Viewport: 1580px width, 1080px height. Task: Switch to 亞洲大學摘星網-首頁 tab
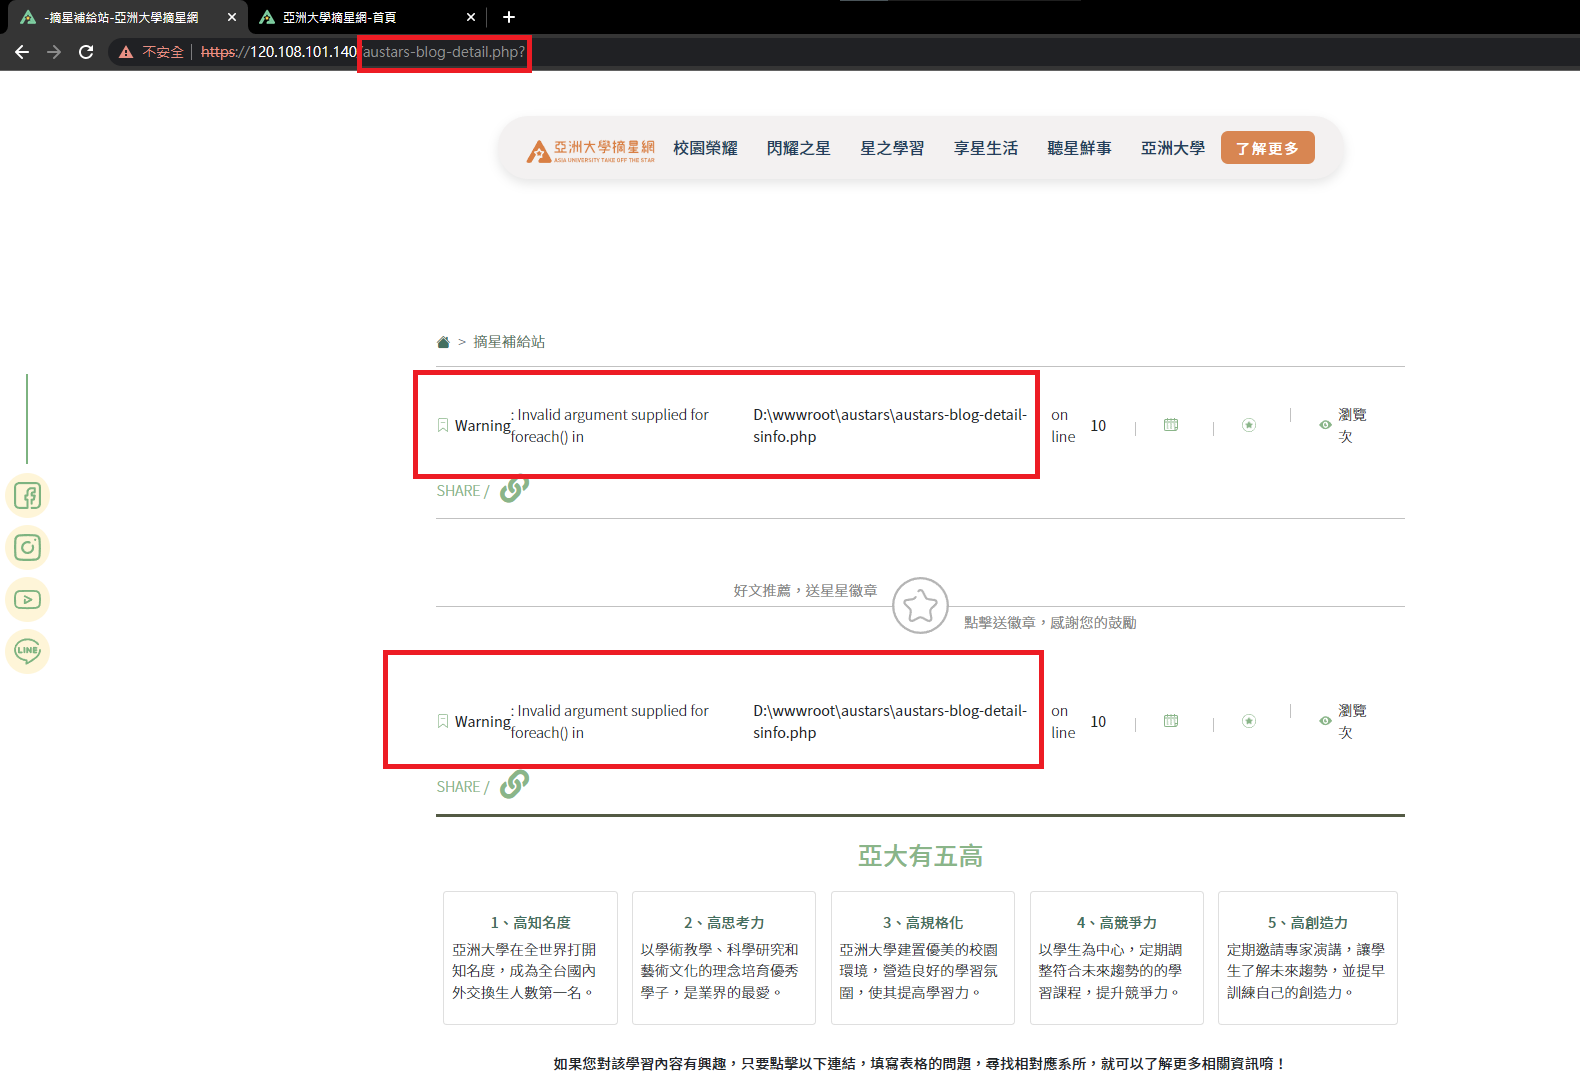(x=366, y=17)
